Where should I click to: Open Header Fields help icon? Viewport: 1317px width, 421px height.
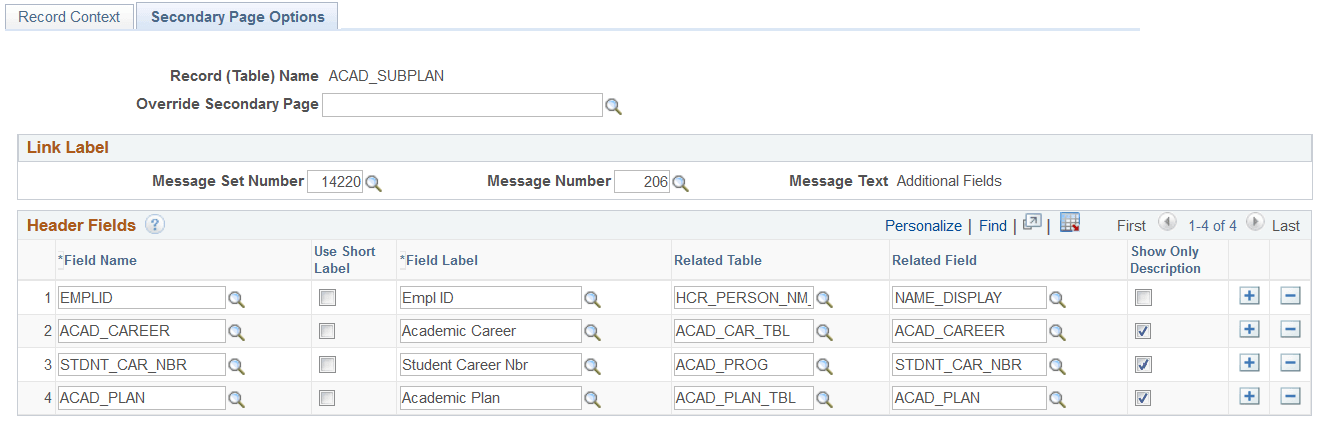coord(155,225)
